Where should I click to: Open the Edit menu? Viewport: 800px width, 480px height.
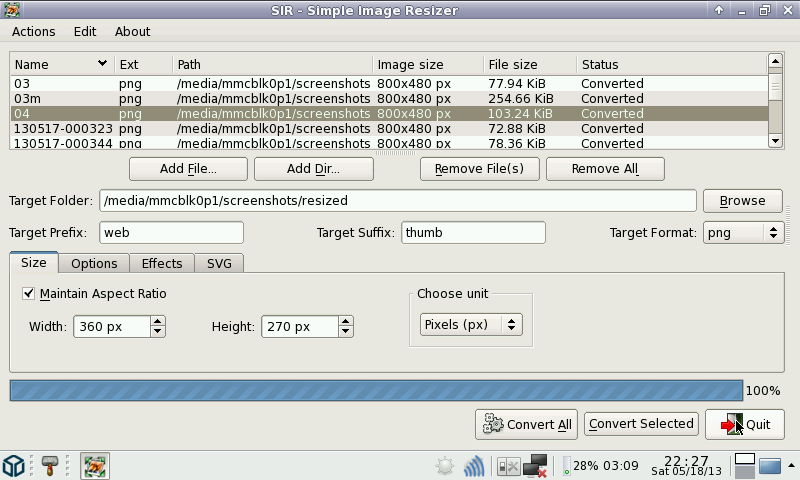click(85, 32)
